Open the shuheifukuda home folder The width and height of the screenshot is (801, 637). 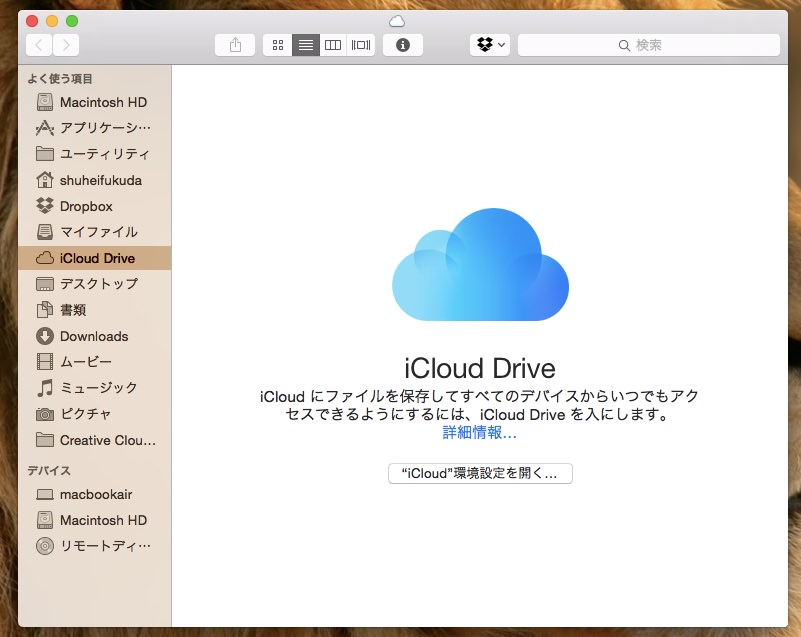[95, 180]
